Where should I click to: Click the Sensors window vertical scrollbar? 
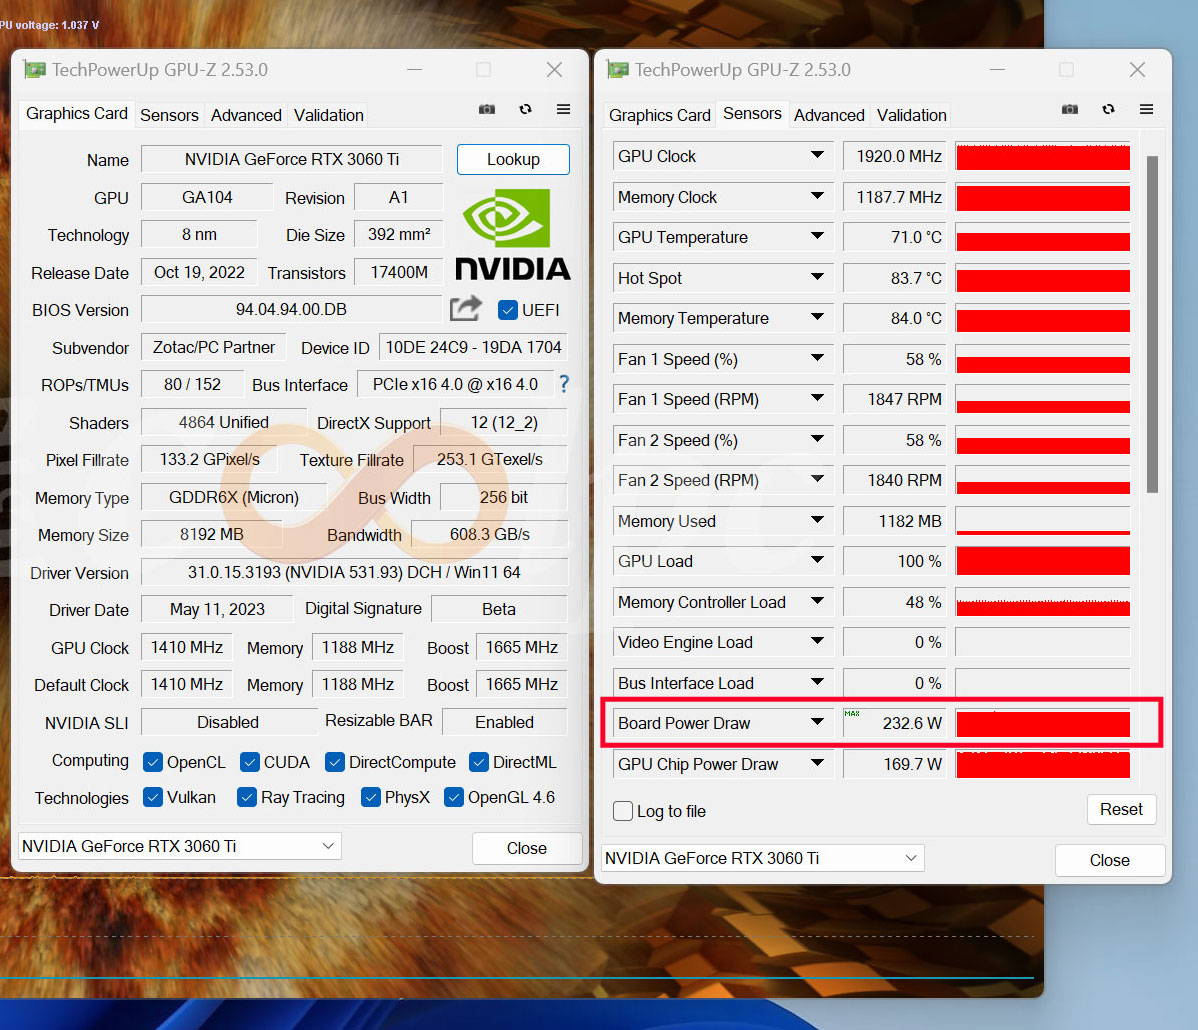[x=1152, y=324]
